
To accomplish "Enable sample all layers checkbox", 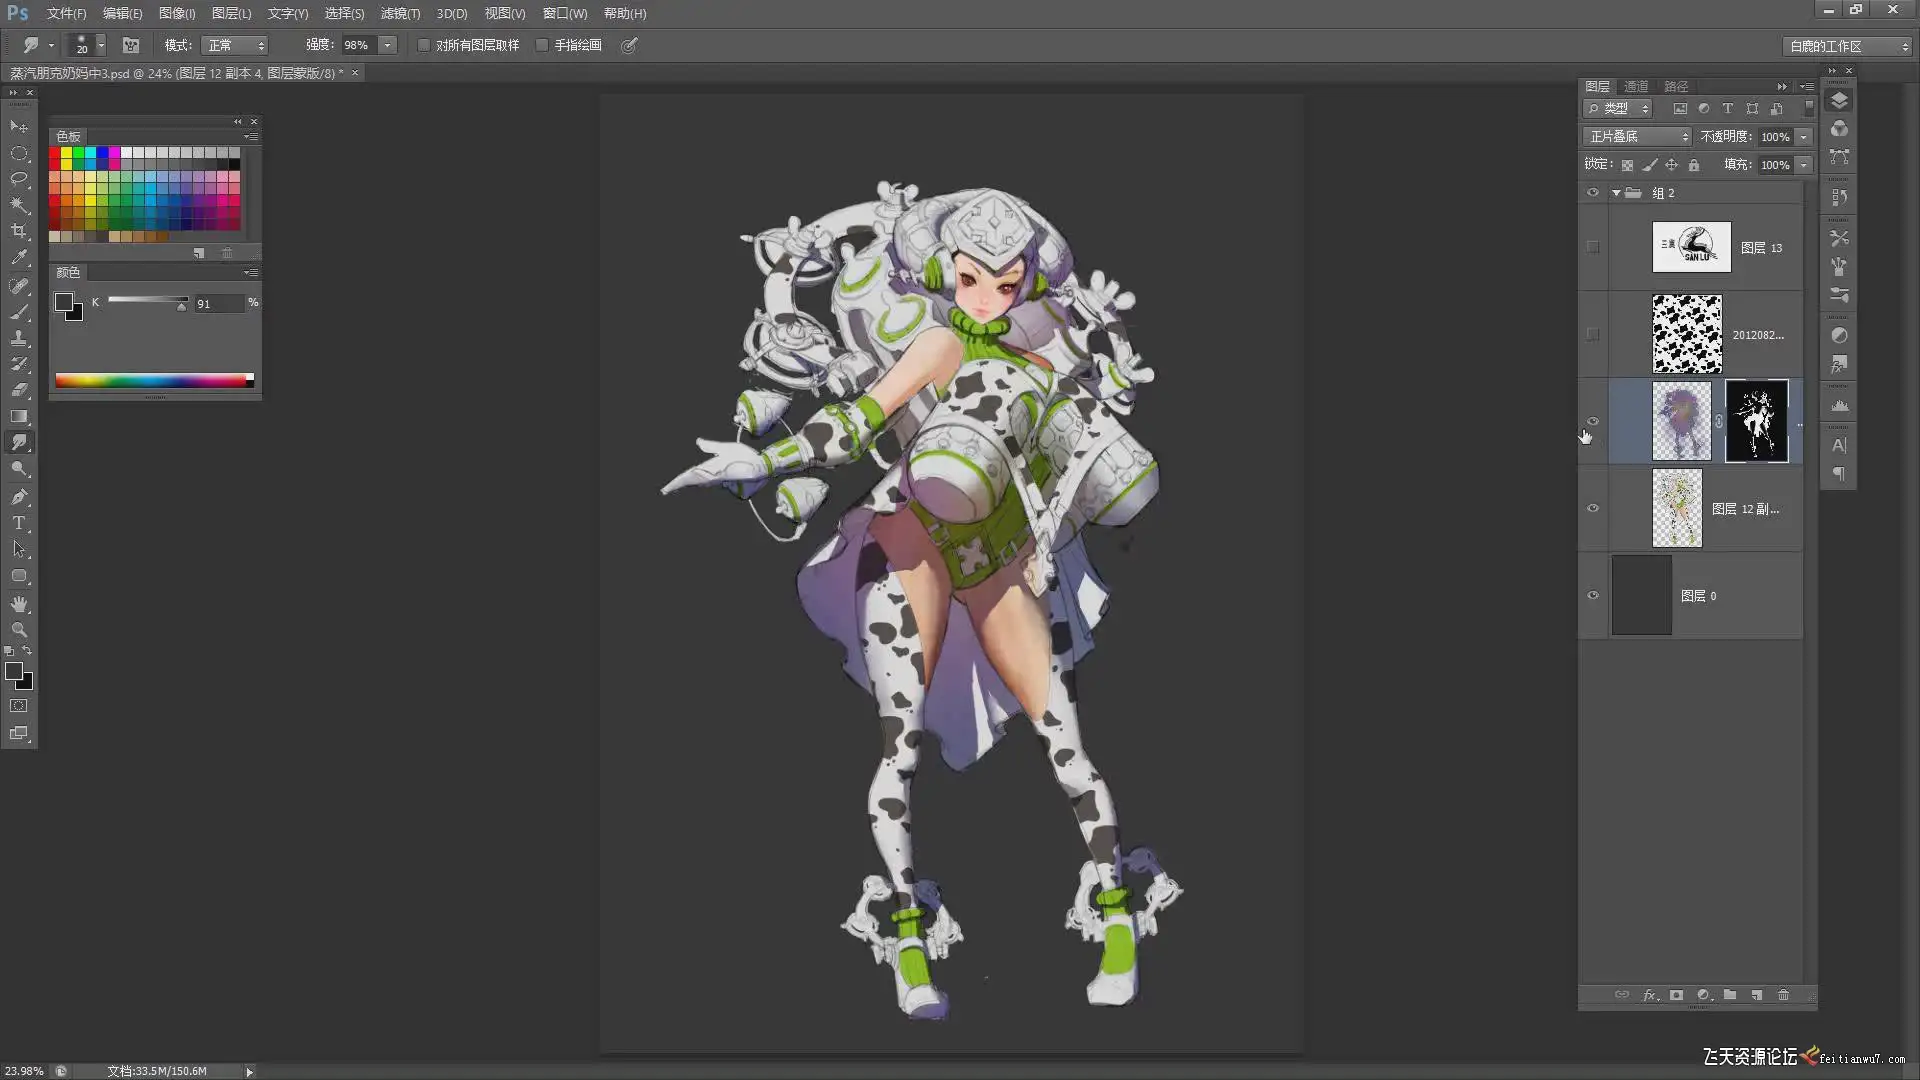I will click(424, 45).
